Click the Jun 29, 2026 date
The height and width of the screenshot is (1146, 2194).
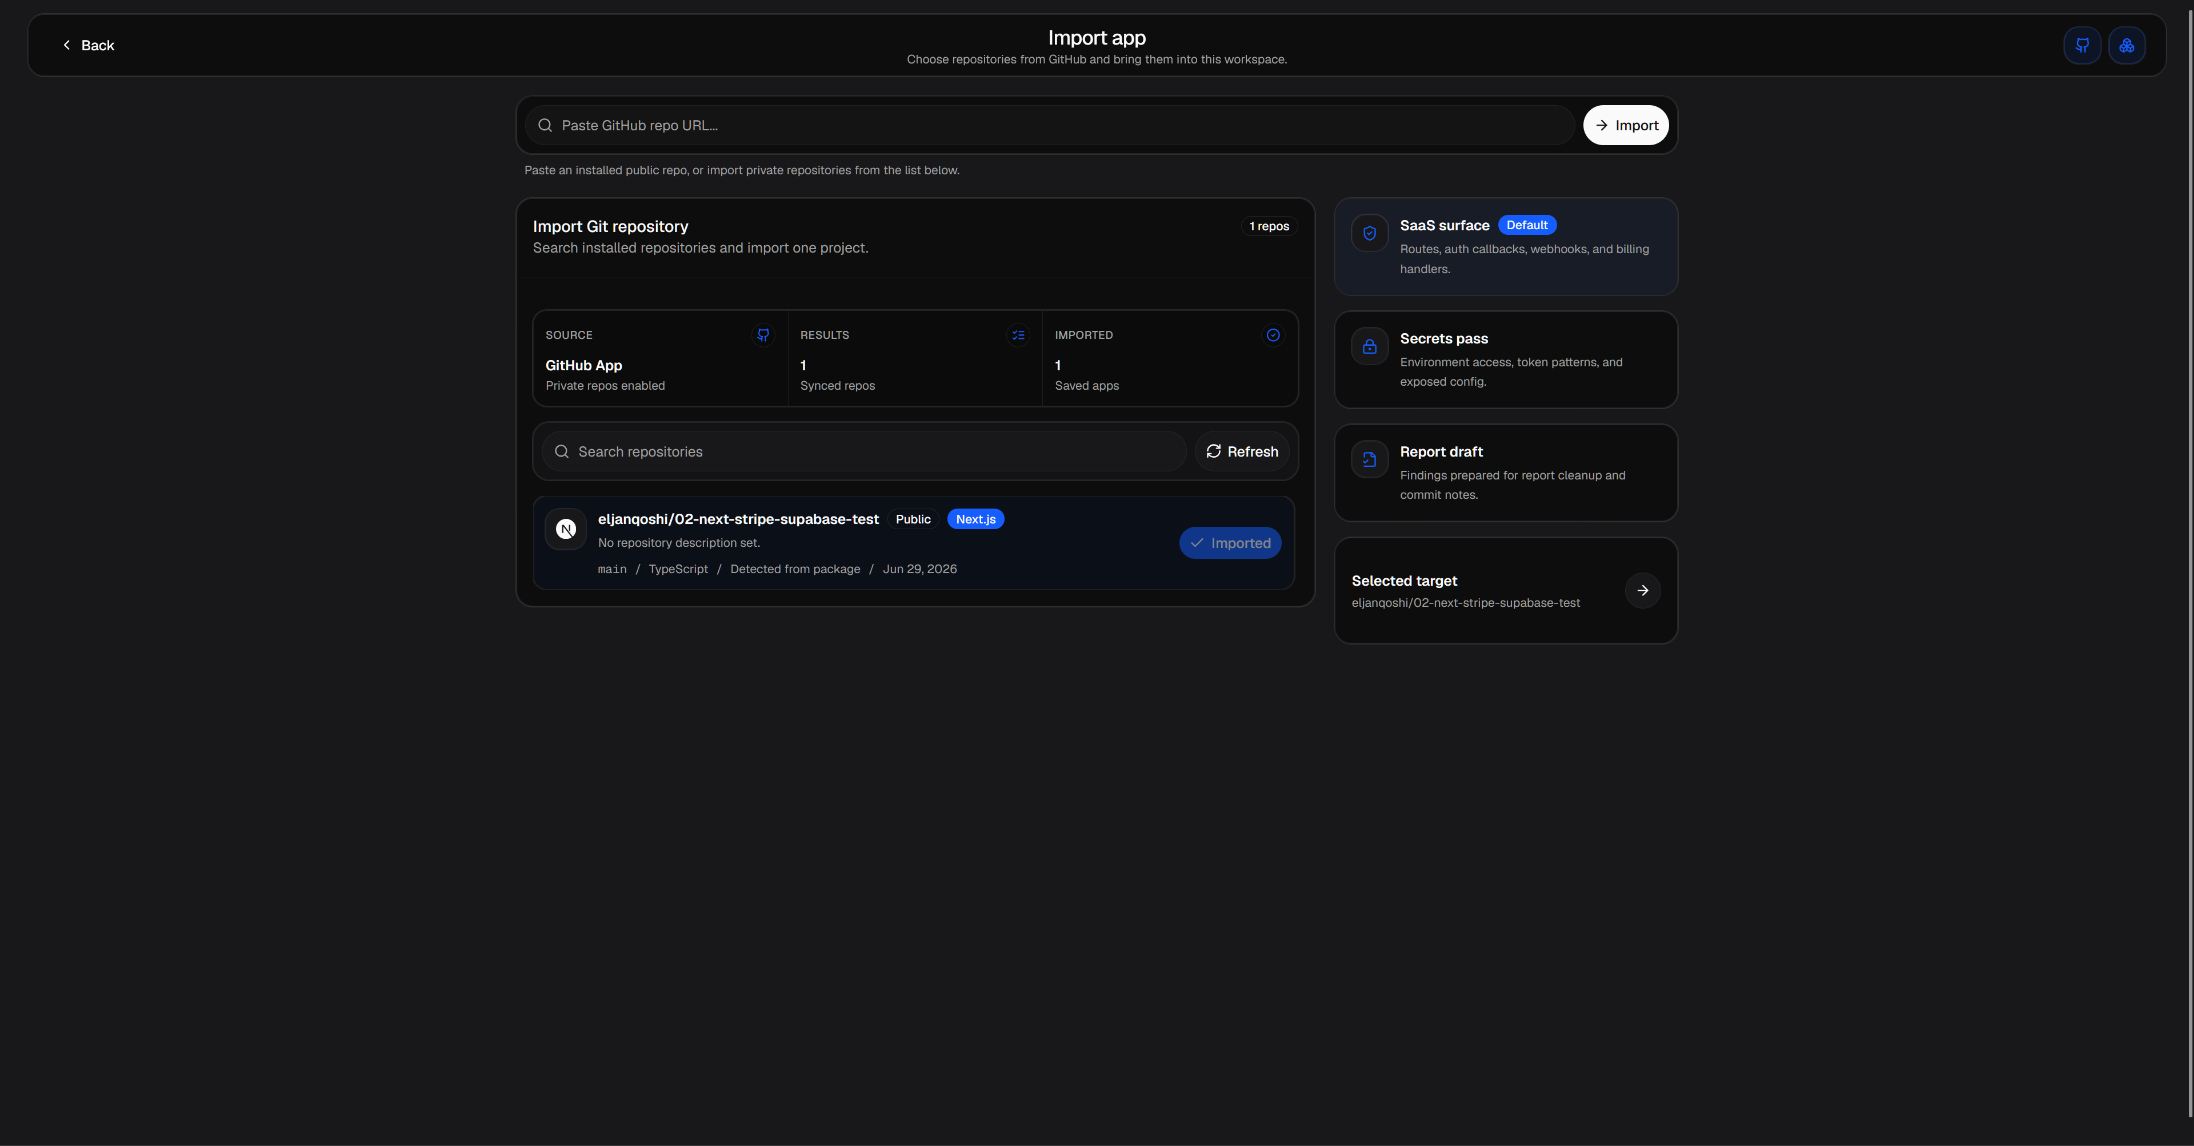pyautogui.click(x=920, y=569)
